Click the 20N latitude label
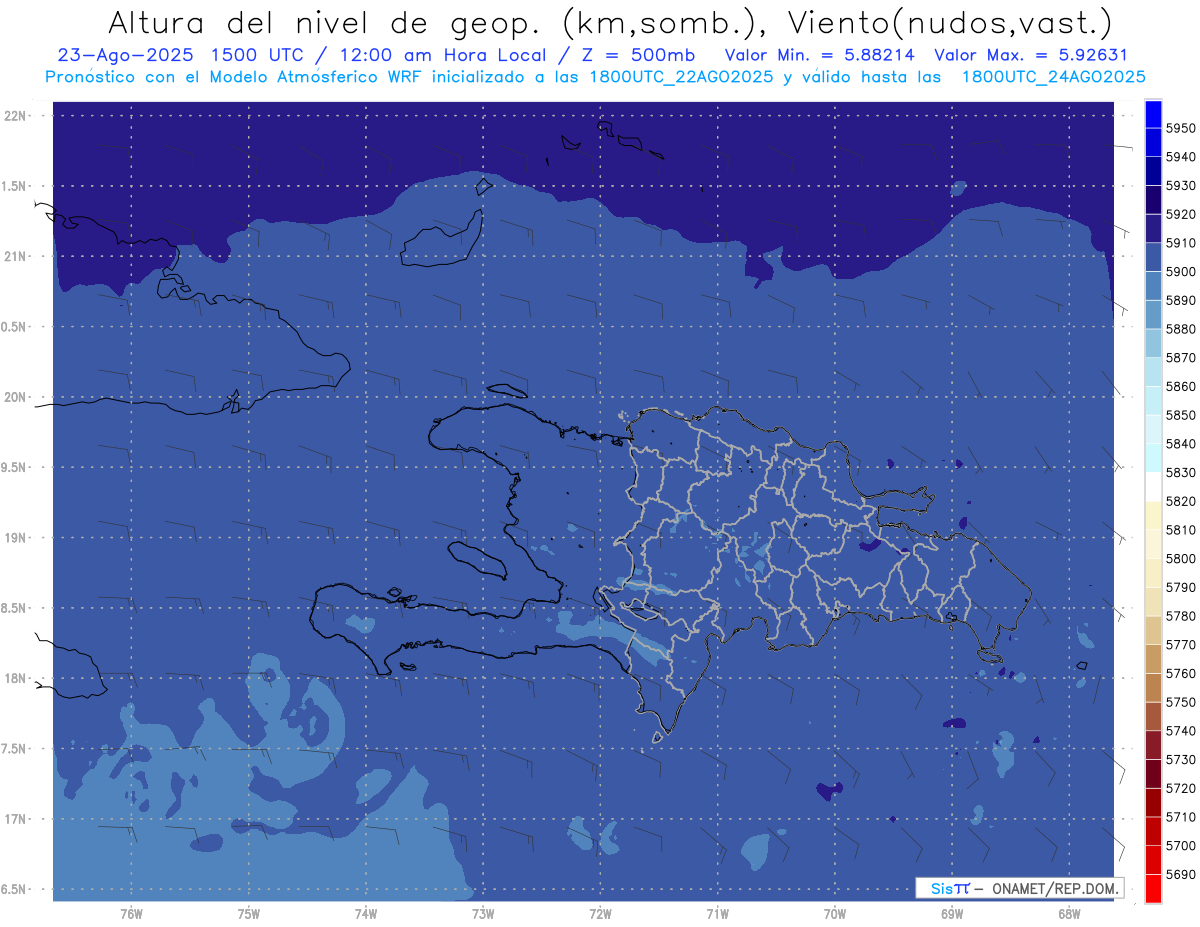 [x=15, y=397]
